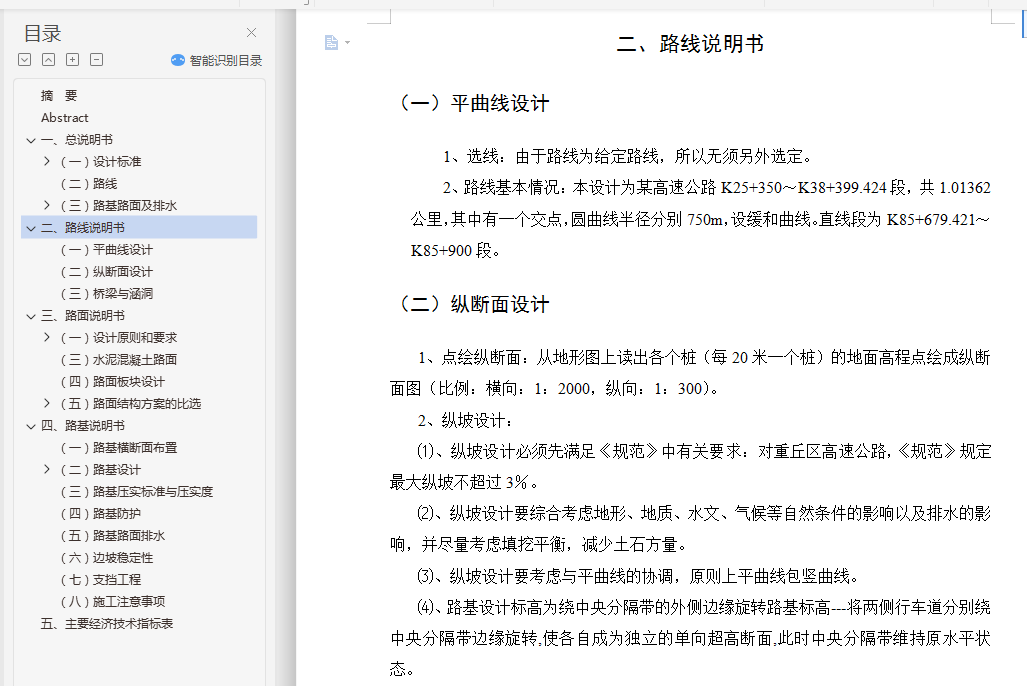Expand the (五)路面结构方案的比选 outline node
The height and width of the screenshot is (686, 1027).
pyautogui.click(x=47, y=403)
